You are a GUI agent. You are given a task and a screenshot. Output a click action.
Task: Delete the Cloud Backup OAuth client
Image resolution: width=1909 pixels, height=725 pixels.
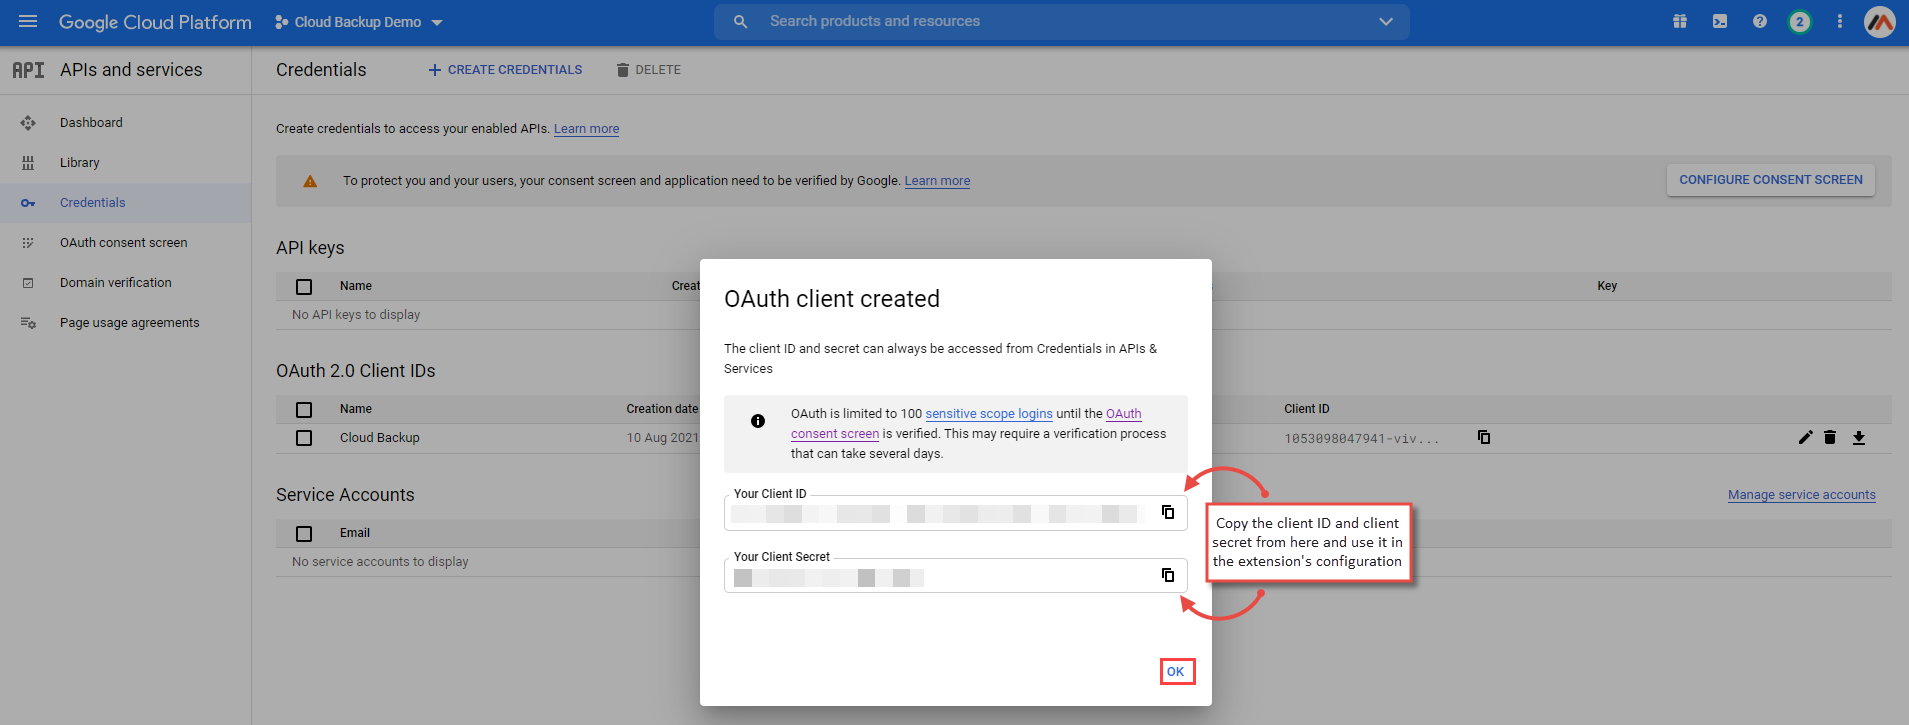tap(1830, 437)
